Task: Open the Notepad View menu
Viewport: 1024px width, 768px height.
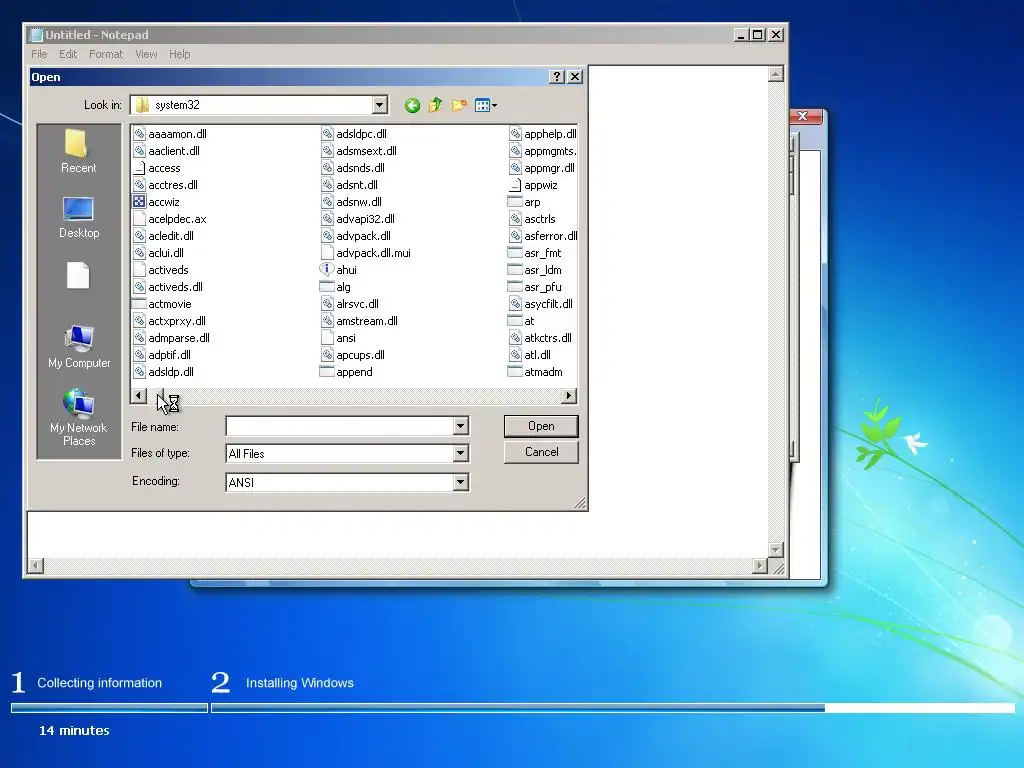Action: click(x=146, y=54)
